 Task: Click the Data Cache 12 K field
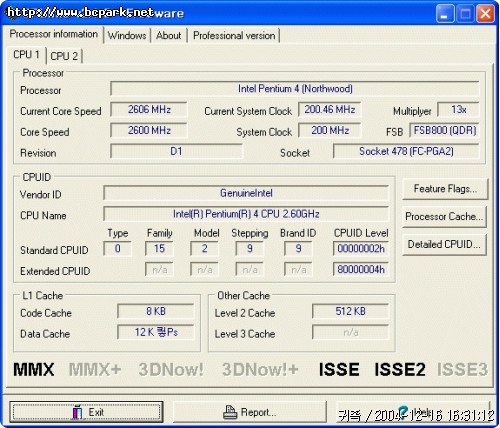pos(155,332)
